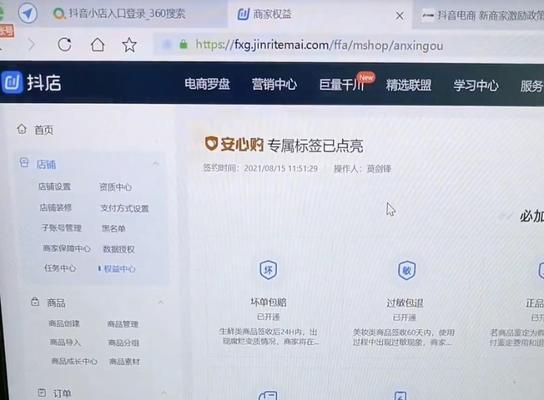Viewport: 544px width, 400px height.
Task: Click the 店铺 shop icon in sidebar
Action: [24, 162]
